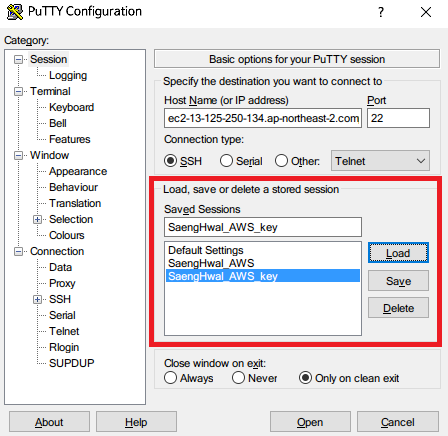Open the Proxy category
Image resolution: width=448 pixels, height=436 pixels.
point(62,283)
